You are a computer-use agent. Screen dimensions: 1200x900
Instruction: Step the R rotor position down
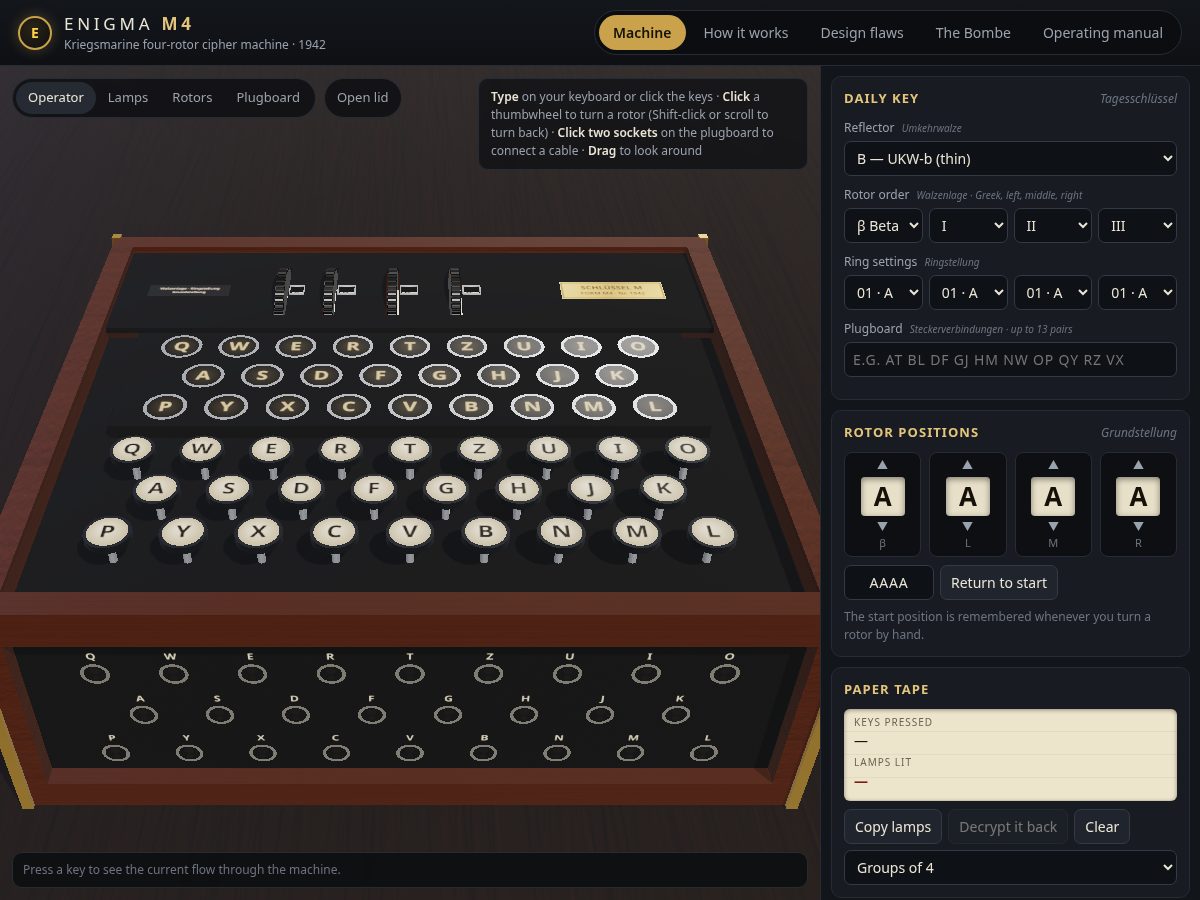(x=1138, y=527)
